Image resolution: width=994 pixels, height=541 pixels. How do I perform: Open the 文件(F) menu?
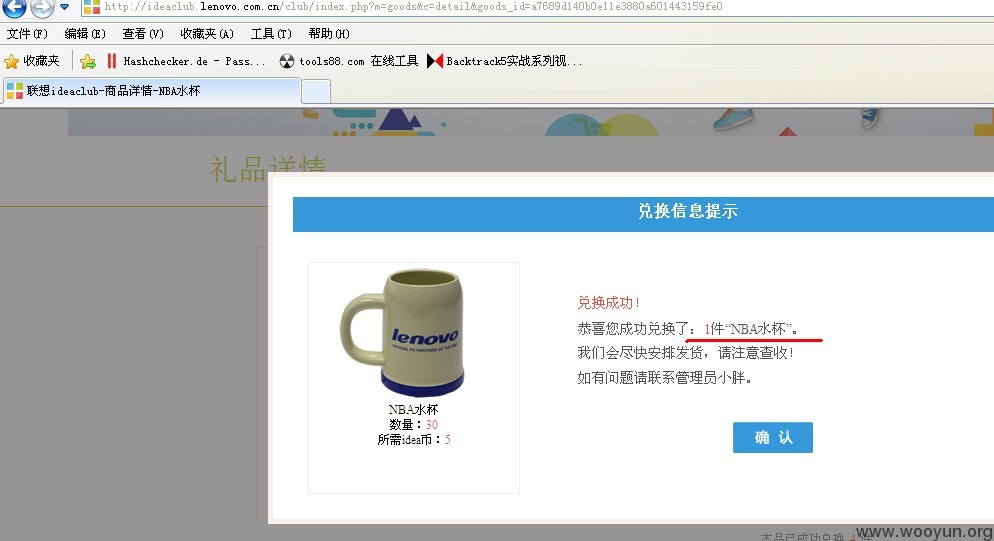(27, 34)
